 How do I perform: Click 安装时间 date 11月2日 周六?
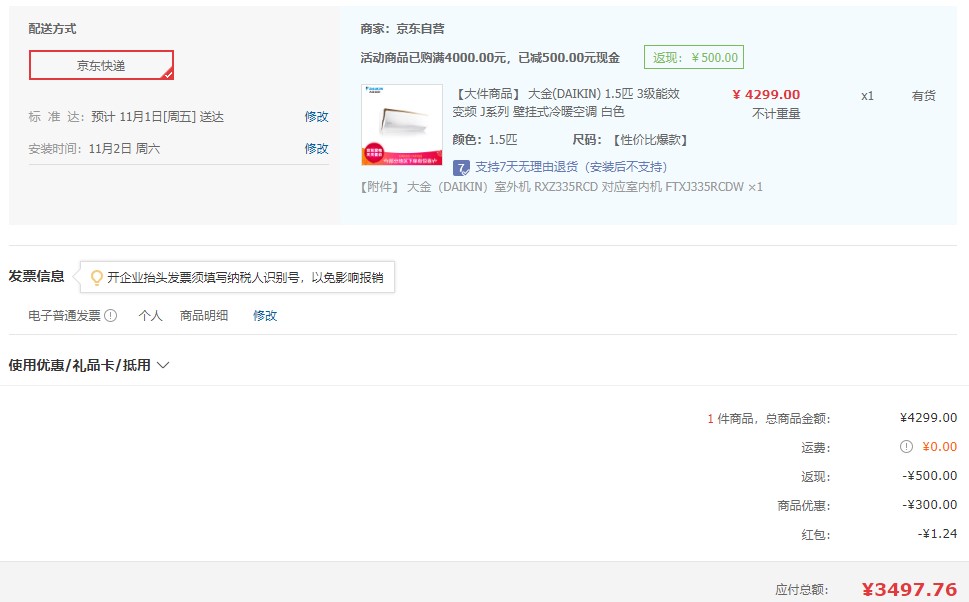tap(124, 148)
